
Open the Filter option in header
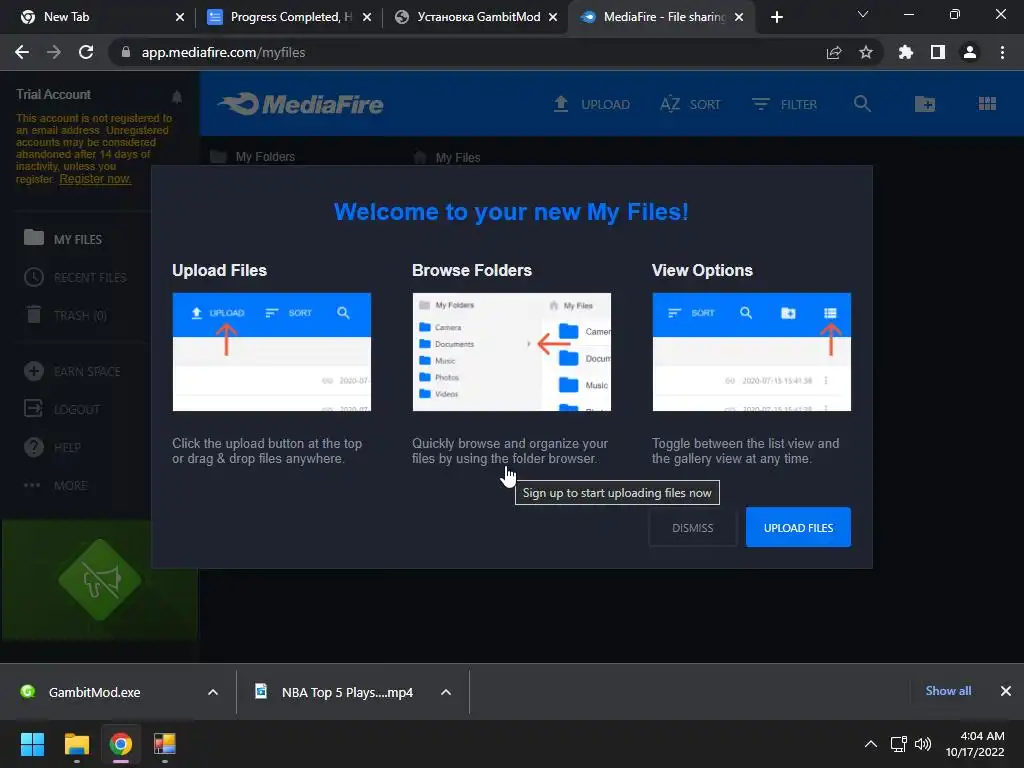(x=784, y=104)
